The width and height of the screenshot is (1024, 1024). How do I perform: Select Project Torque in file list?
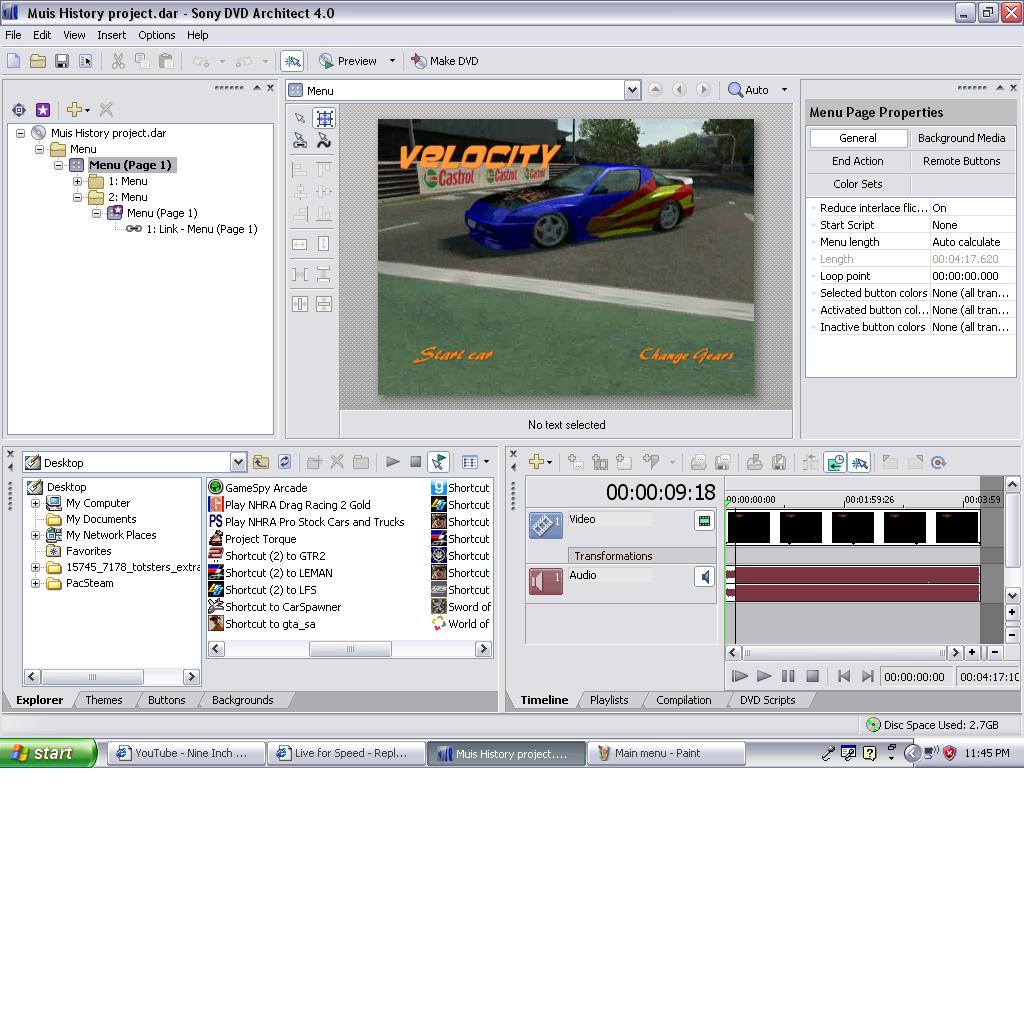coord(253,539)
